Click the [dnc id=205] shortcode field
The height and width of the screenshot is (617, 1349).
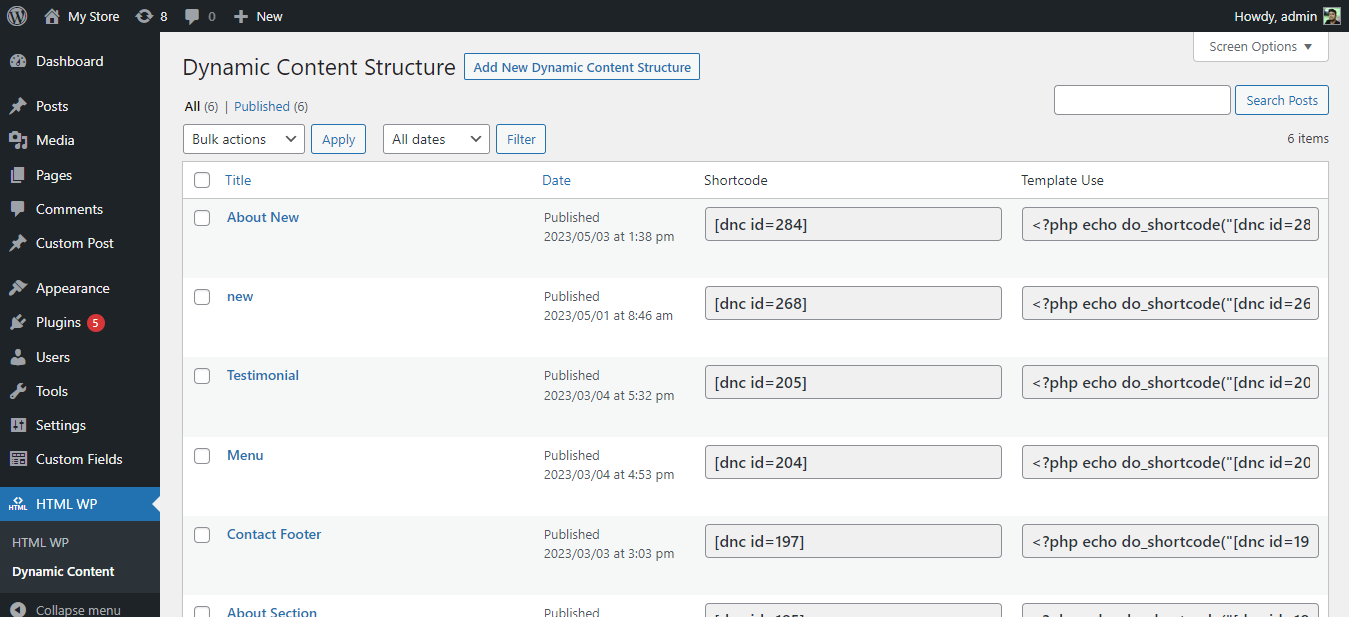[x=853, y=382]
